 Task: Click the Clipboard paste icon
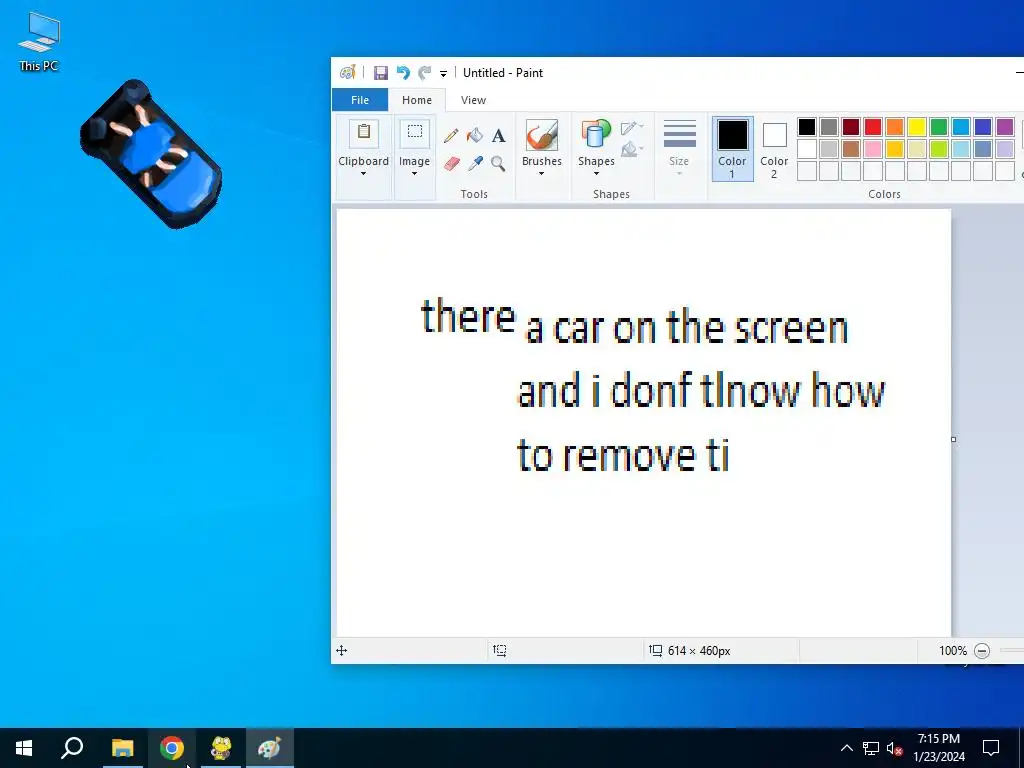364,134
